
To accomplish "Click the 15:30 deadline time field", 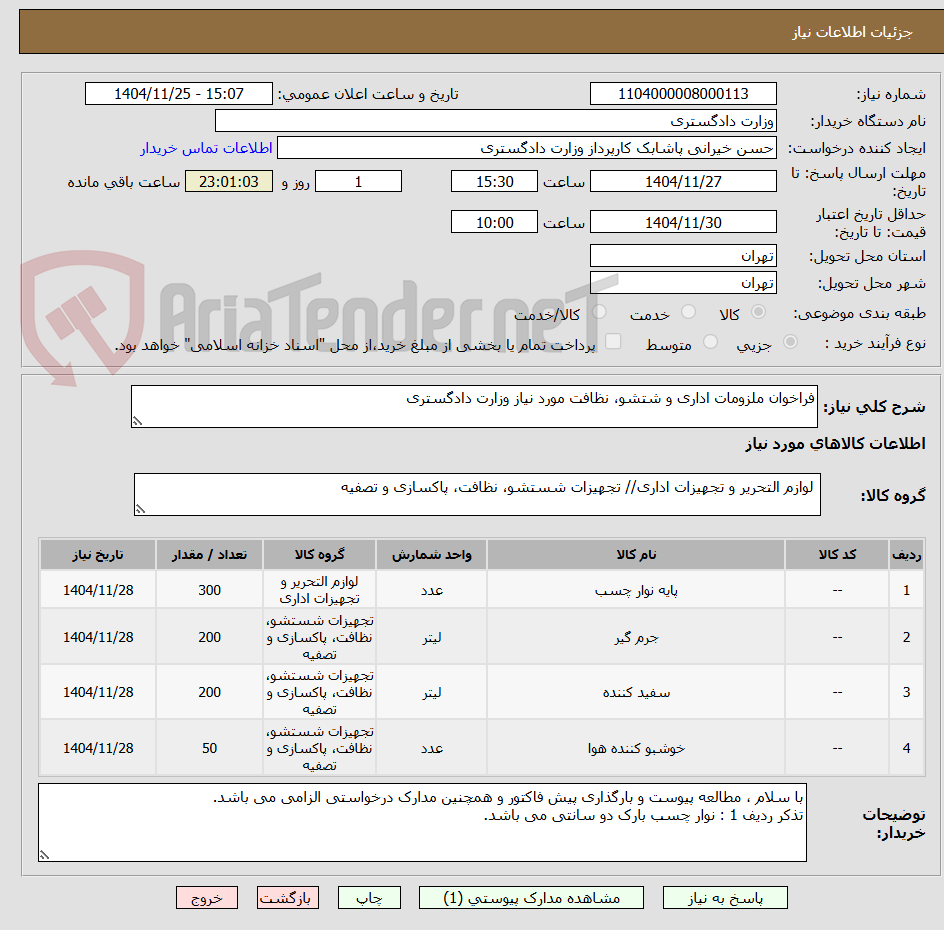I will click(494, 181).
